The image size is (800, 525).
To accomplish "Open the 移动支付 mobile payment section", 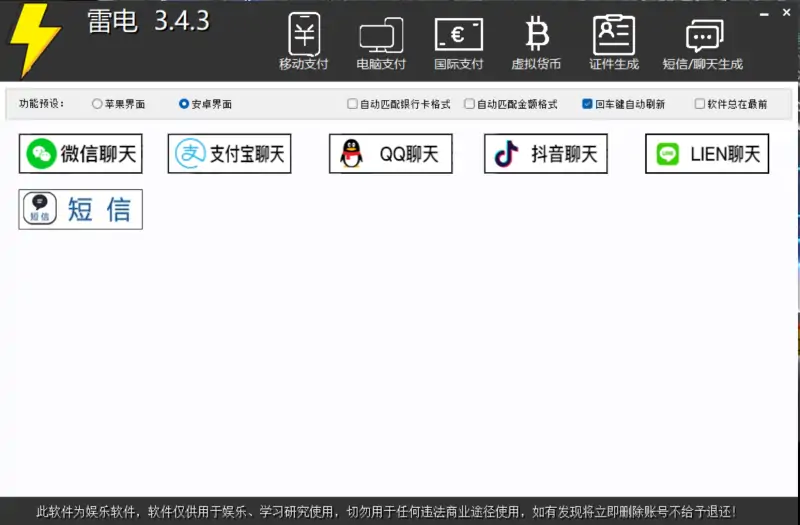I will tap(304, 41).
